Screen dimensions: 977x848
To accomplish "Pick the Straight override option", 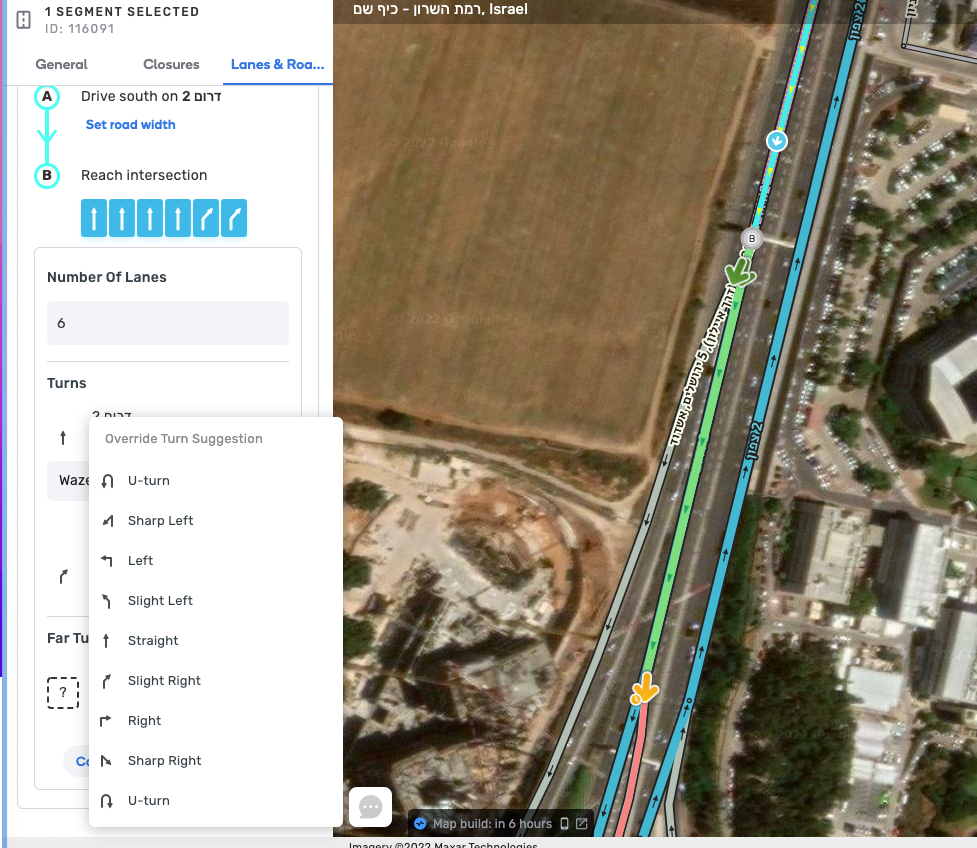I will pos(153,641).
